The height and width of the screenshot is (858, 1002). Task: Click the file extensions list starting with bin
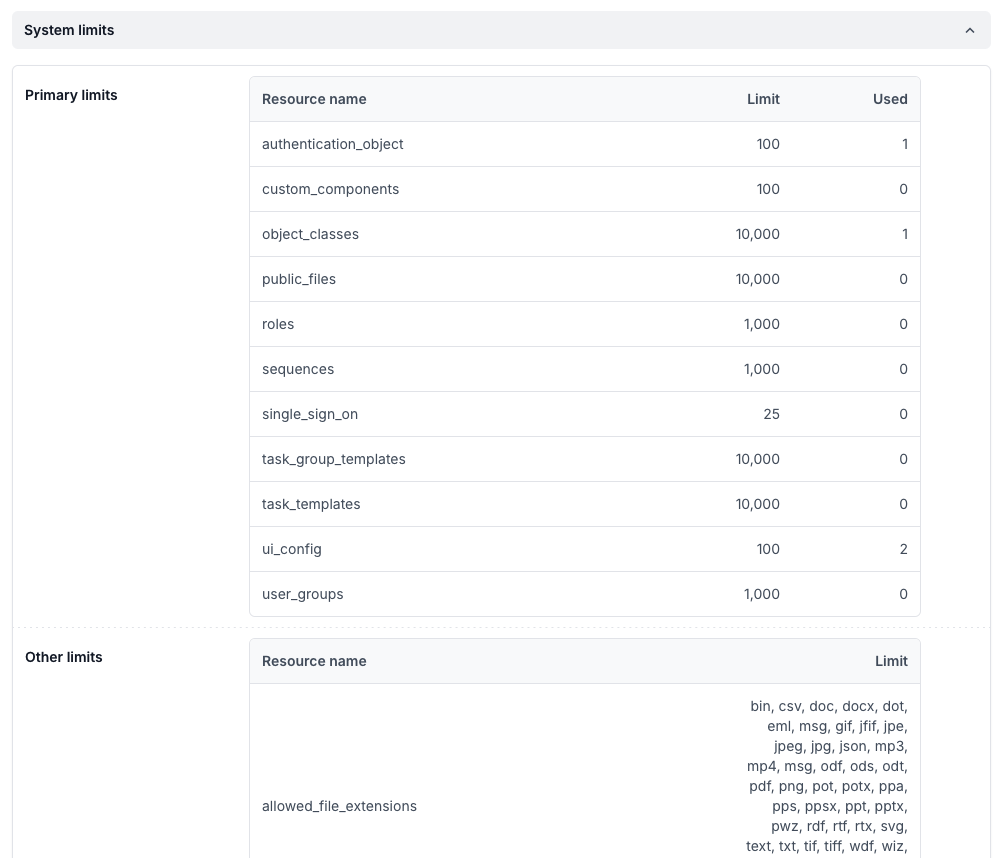pyautogui.click(x=827, y=778)
